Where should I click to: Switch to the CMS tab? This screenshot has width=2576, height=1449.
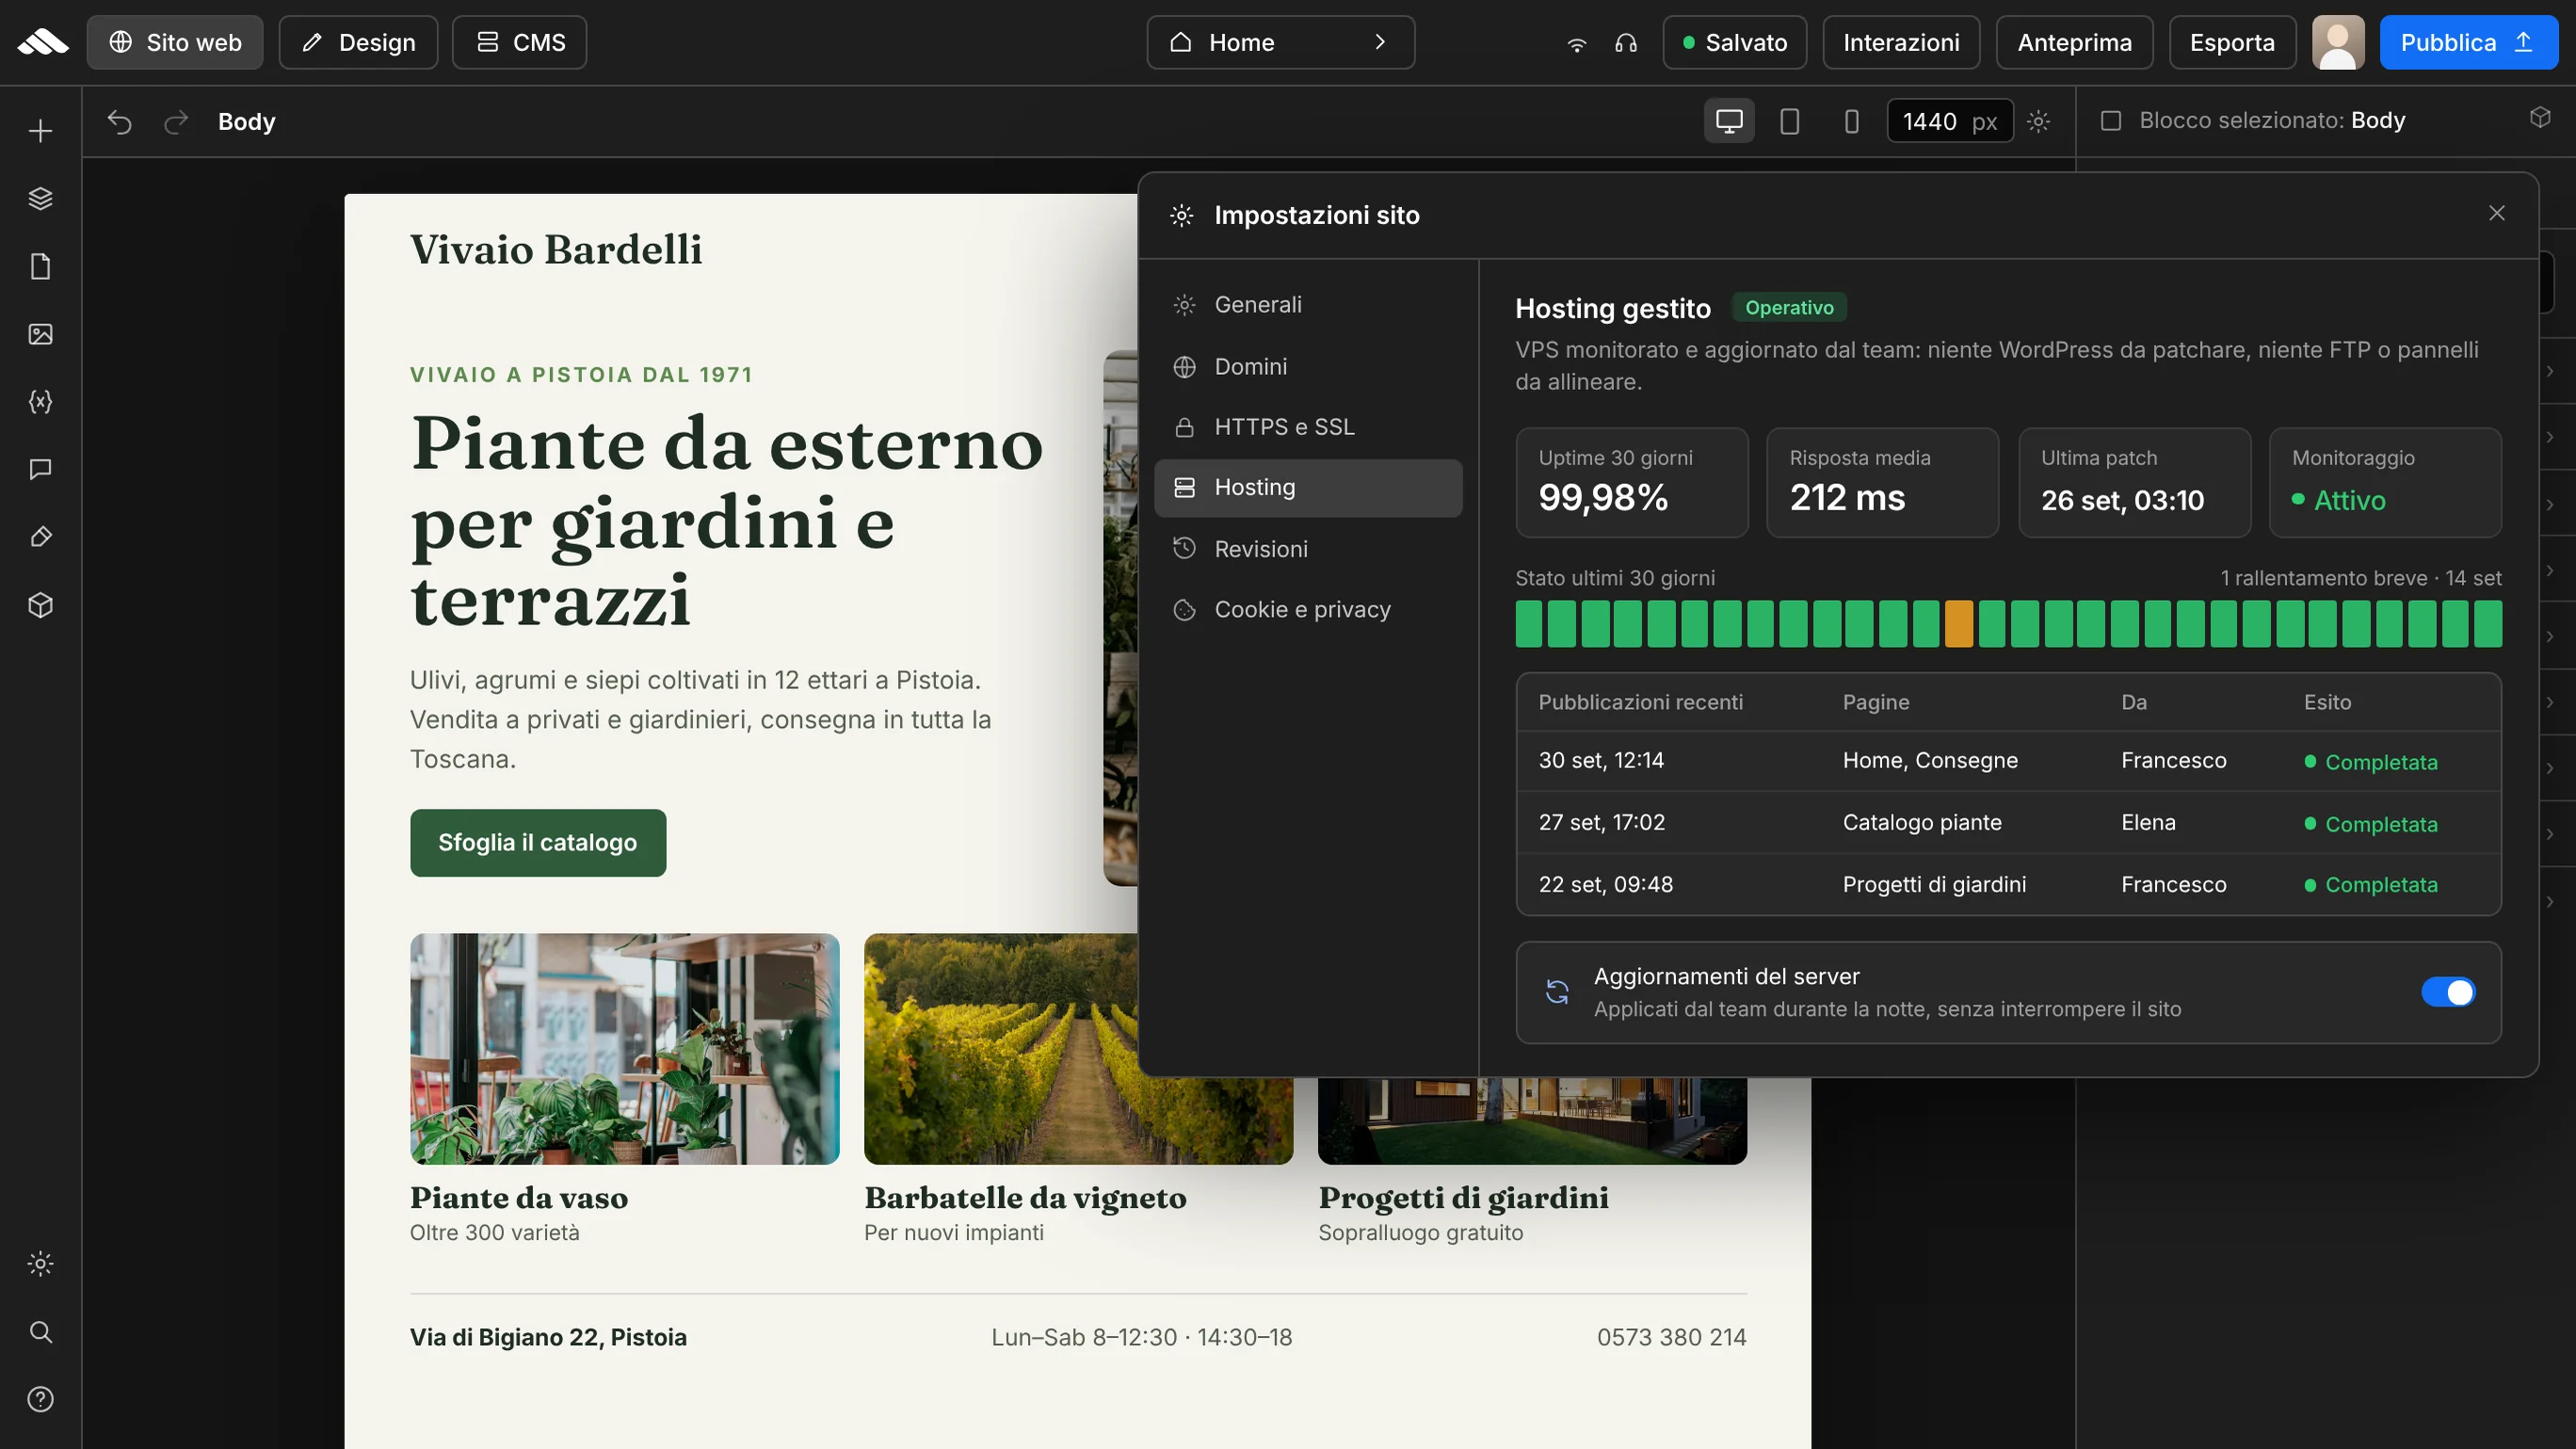[519, 42]
